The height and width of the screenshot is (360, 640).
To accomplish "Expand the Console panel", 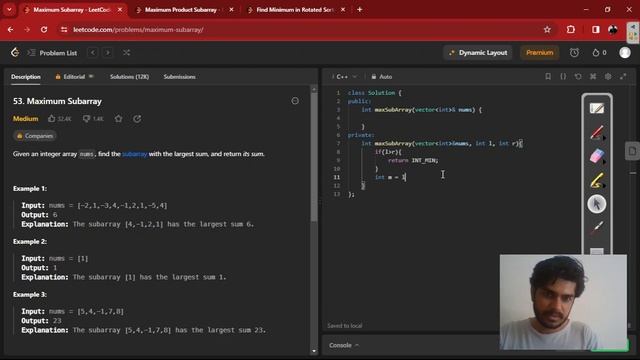I will point(344,345).
